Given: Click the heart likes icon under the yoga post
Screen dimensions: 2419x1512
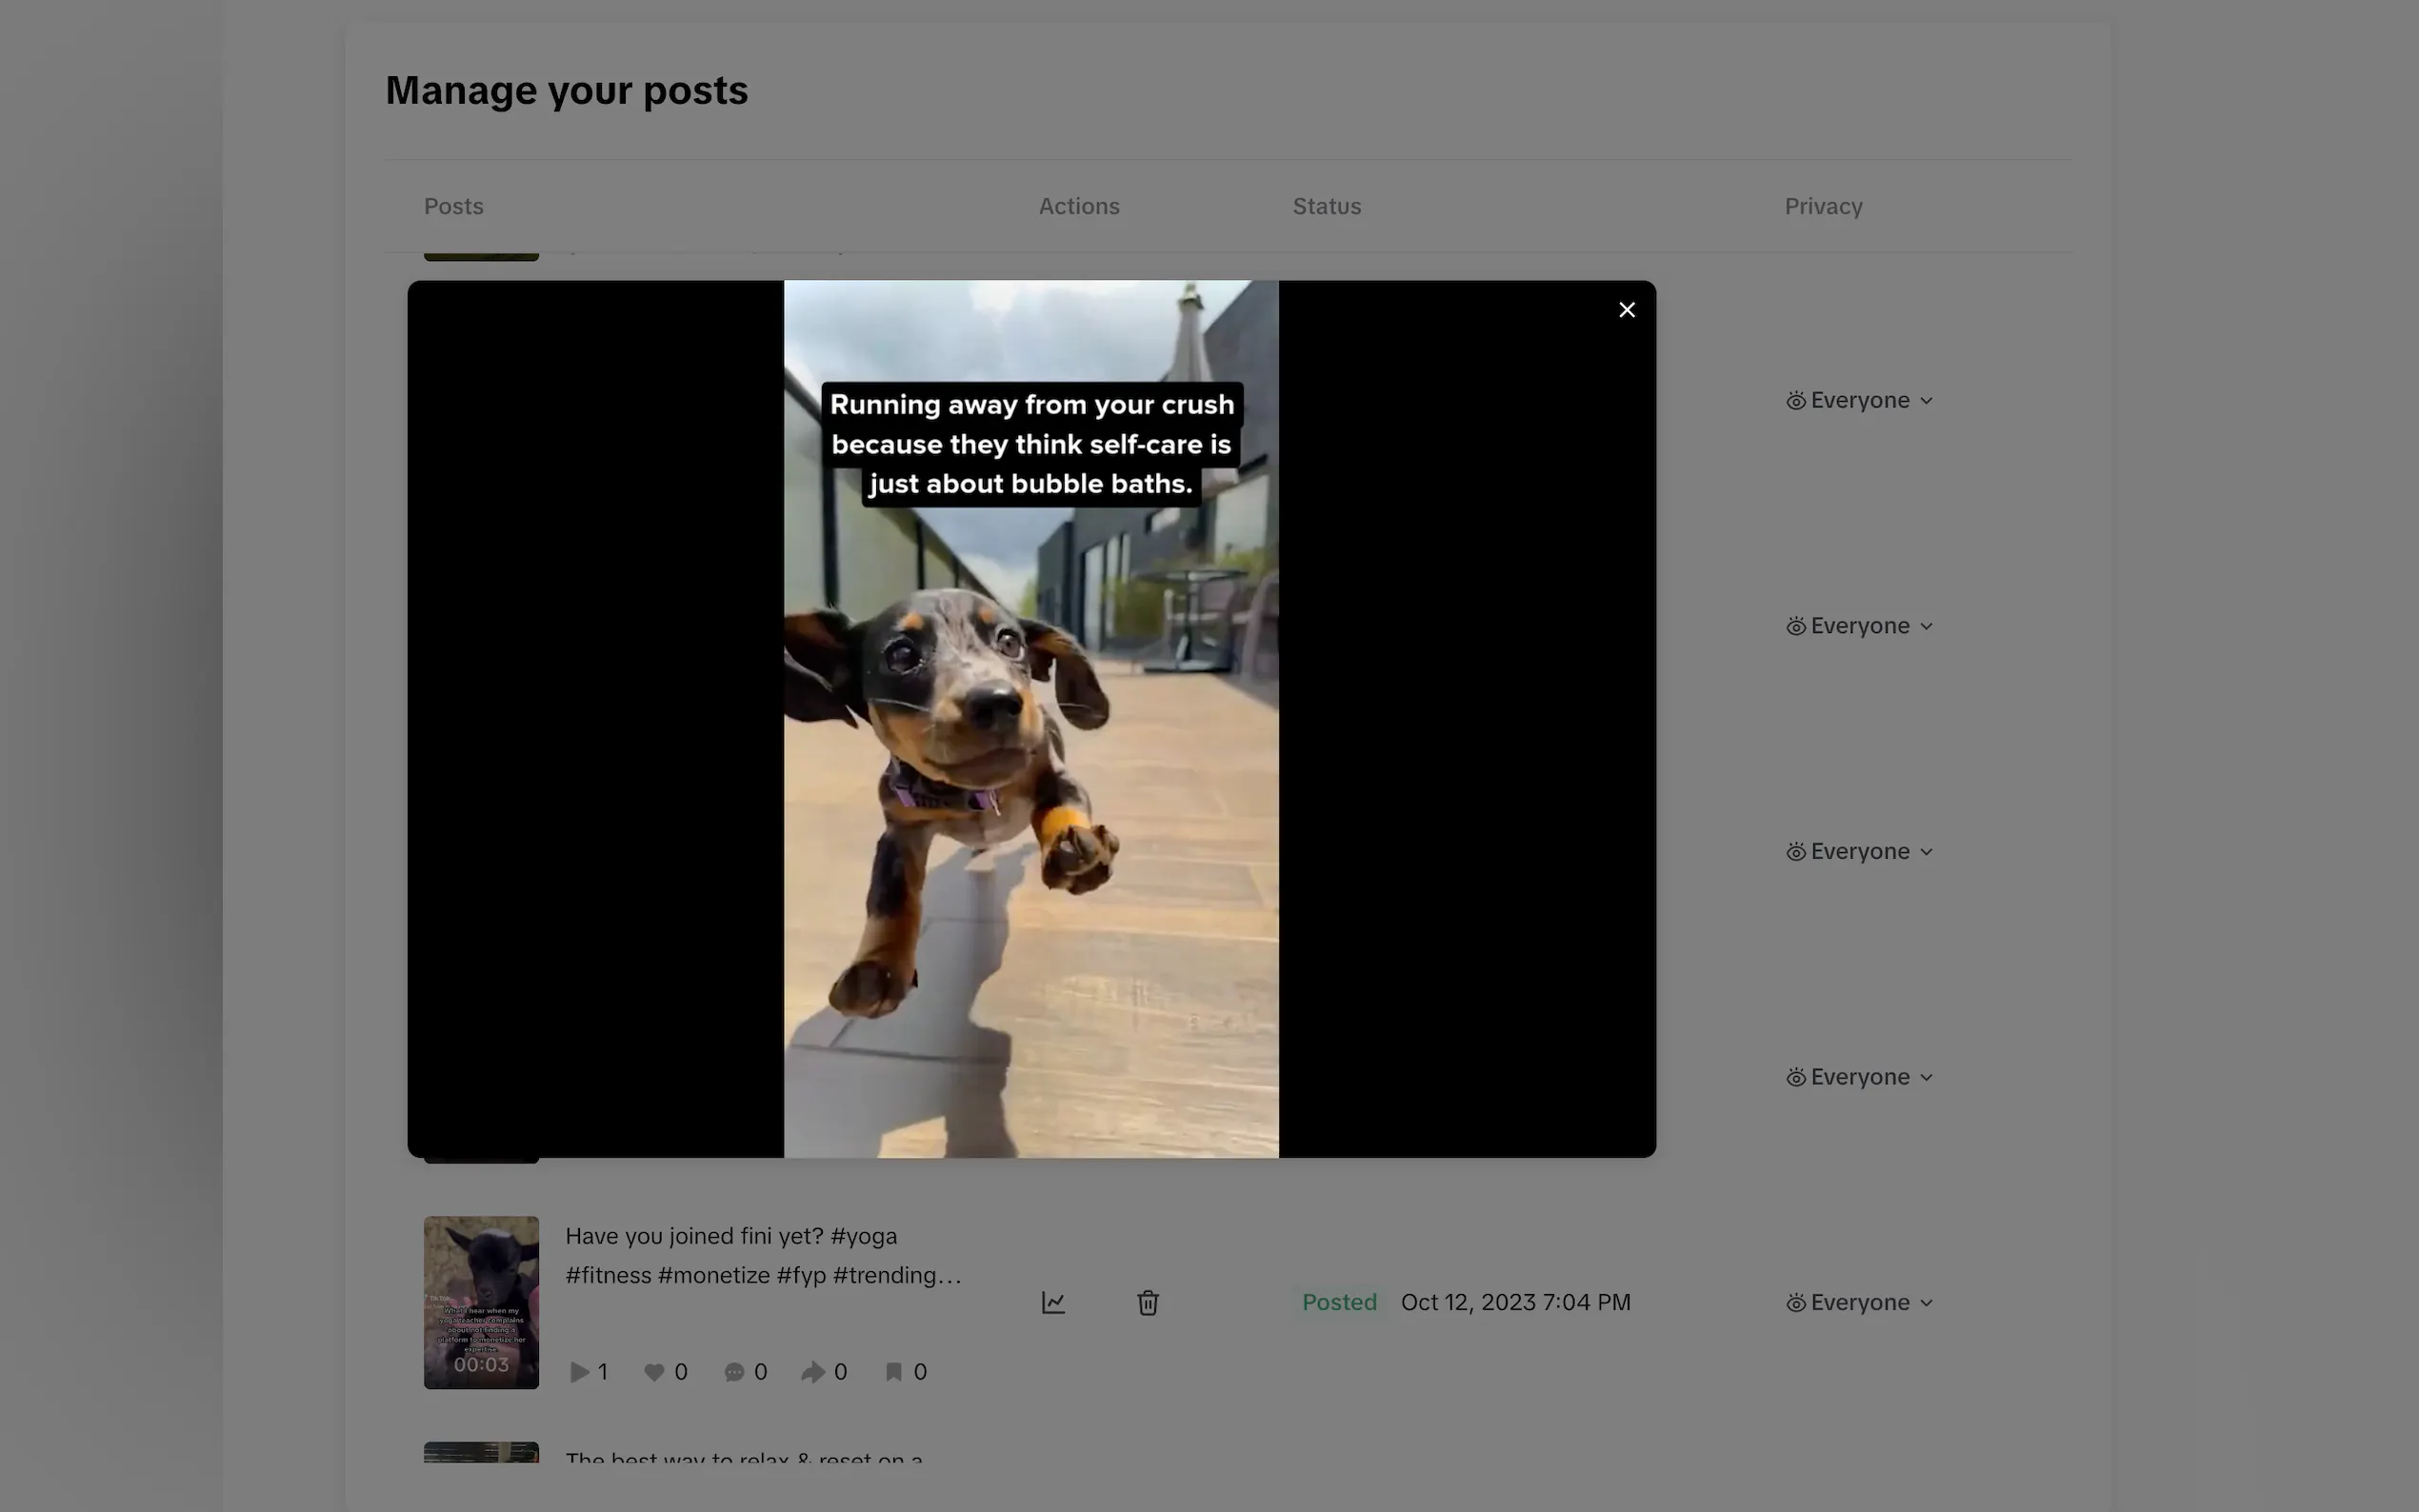Looking at the screenshot, I should click(x=654, y=1372).
